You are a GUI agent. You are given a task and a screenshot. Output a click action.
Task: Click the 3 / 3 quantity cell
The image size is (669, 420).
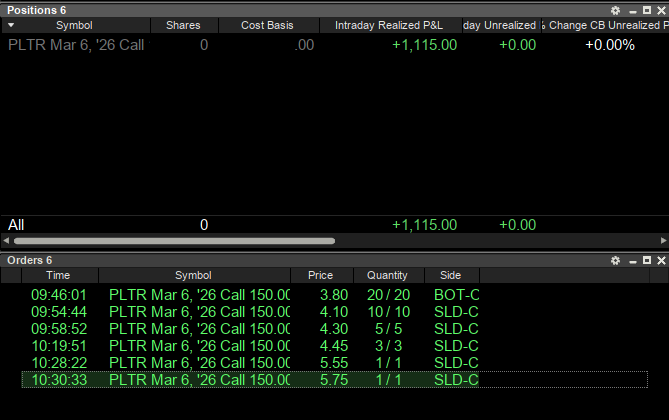pyautogui.click(x=389, y=346)
